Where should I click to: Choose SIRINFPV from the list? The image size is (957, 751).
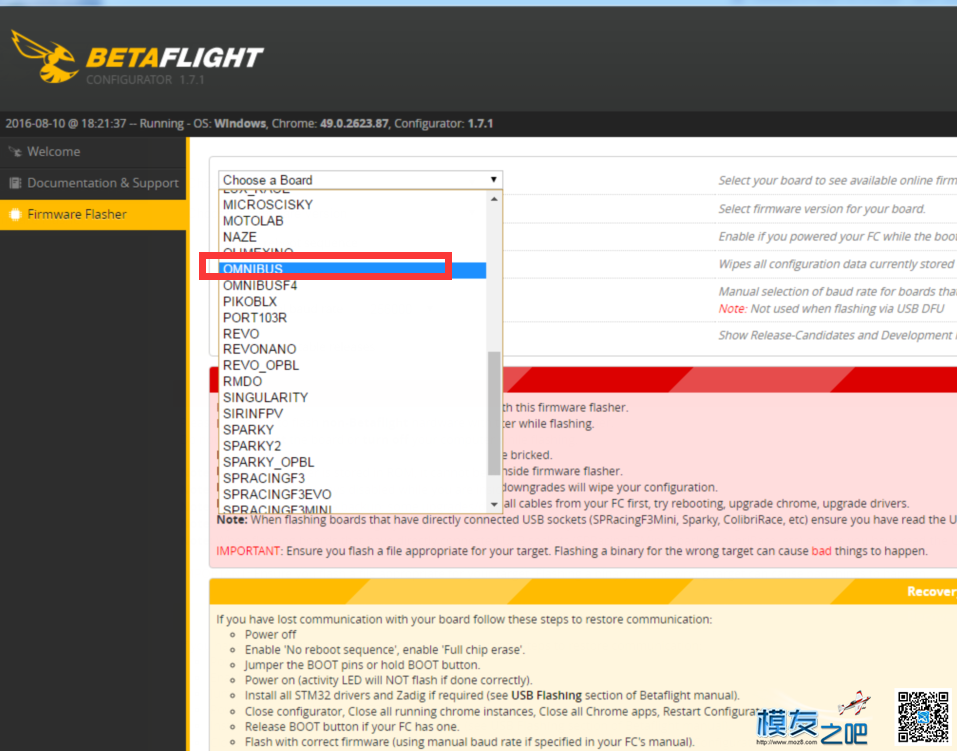pos(353,413)
